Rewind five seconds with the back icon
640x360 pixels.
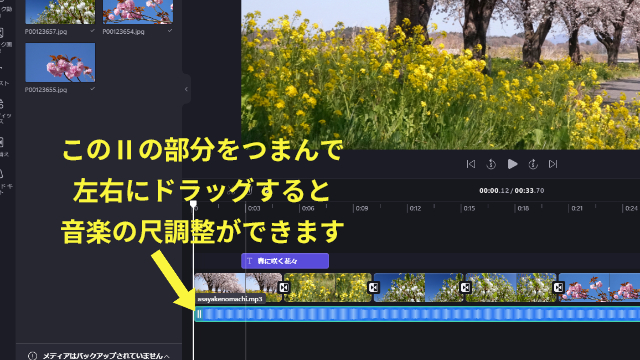[x=491, y=164]
